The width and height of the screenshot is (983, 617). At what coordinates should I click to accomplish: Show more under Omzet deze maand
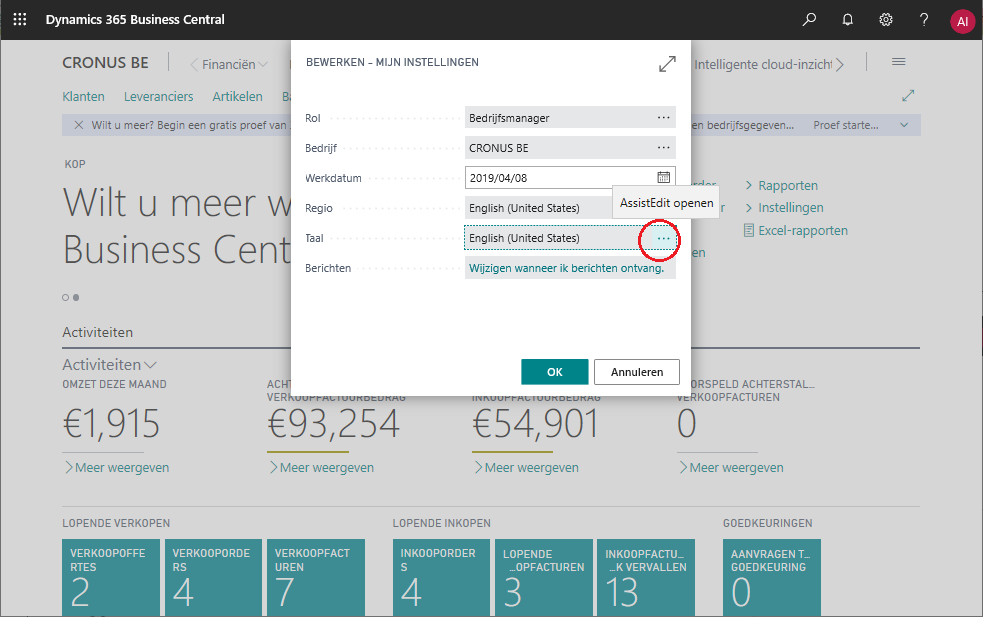pos(117,467)
